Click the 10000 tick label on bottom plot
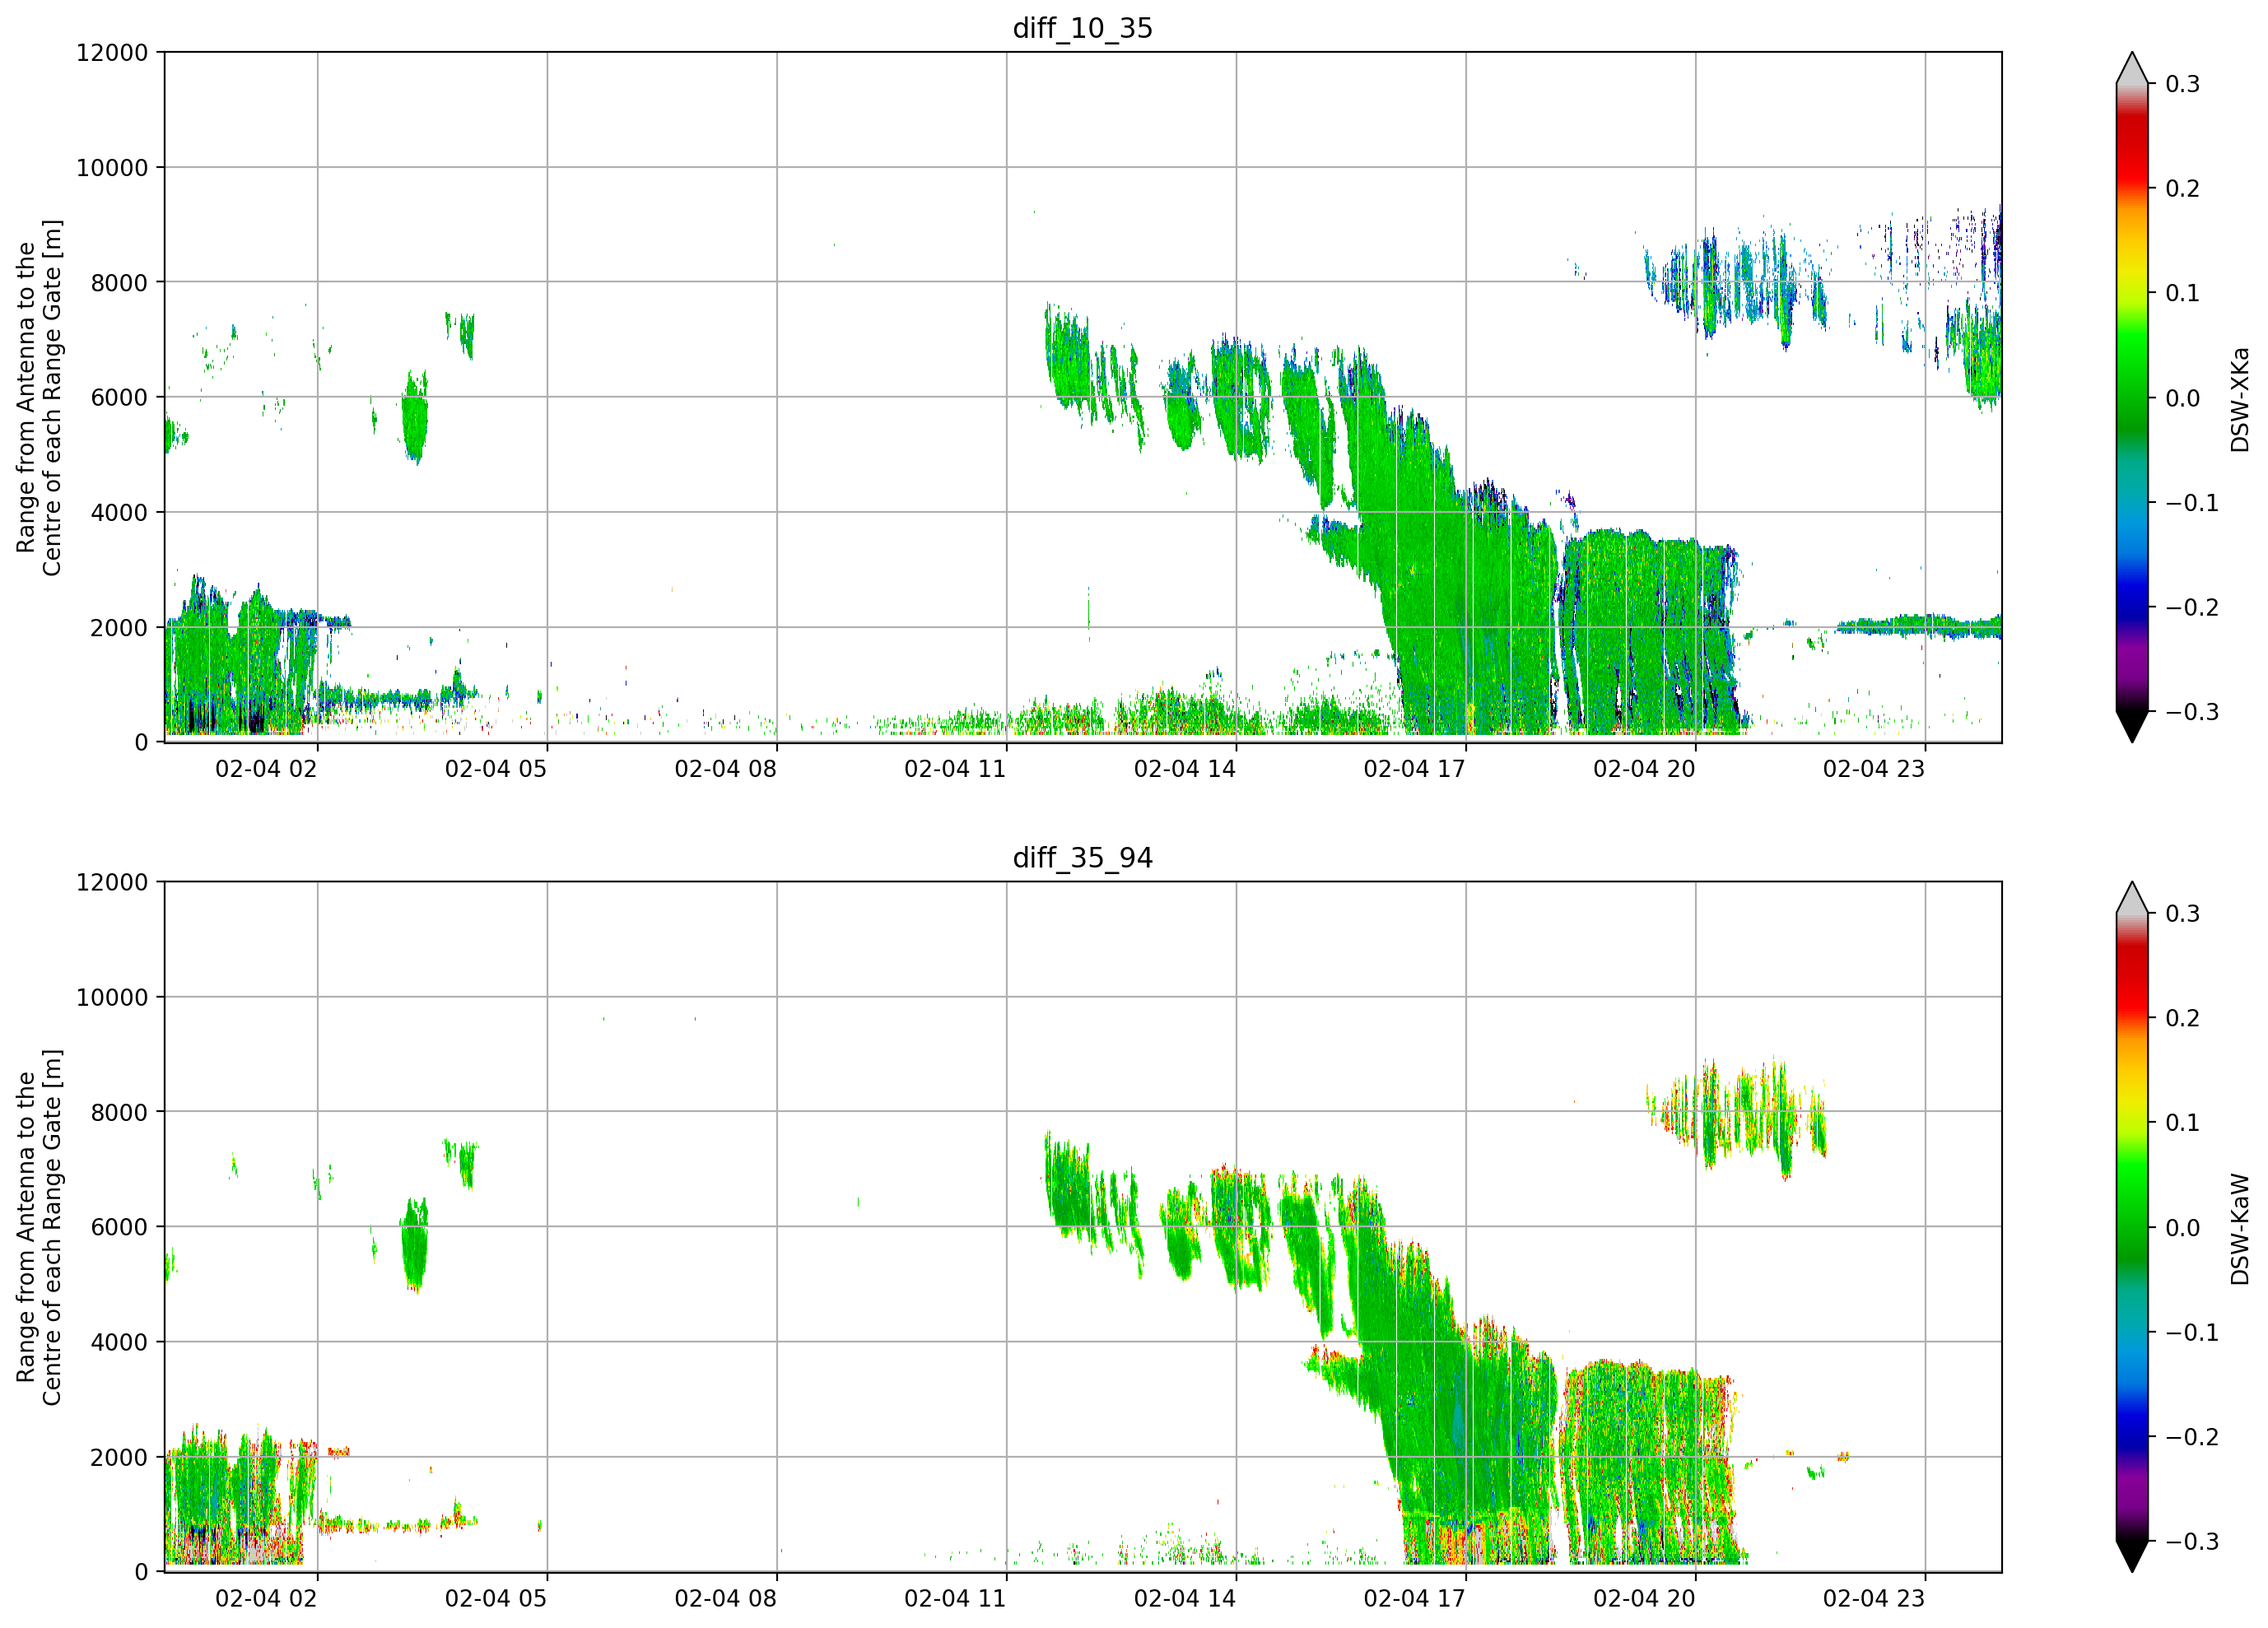 (112, 998)
